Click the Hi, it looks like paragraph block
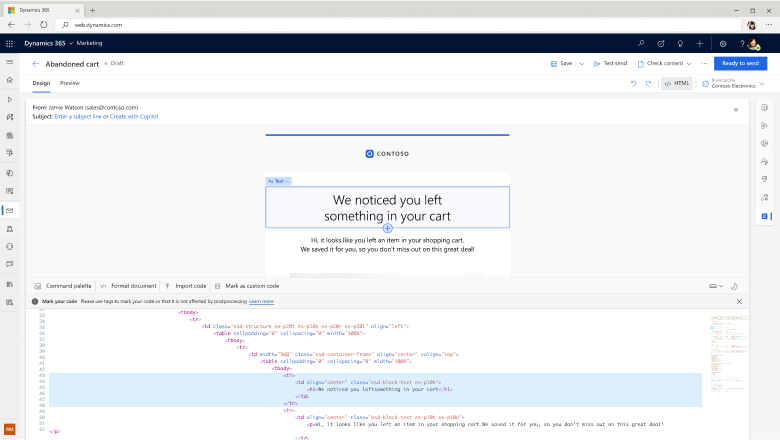 click(x=388, y=245)
